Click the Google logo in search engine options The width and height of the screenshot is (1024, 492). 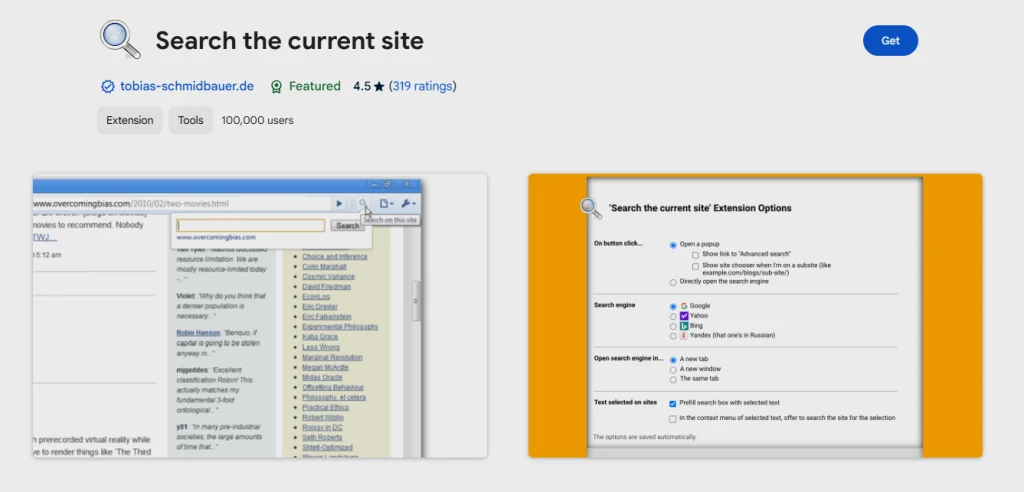(683, 305)
